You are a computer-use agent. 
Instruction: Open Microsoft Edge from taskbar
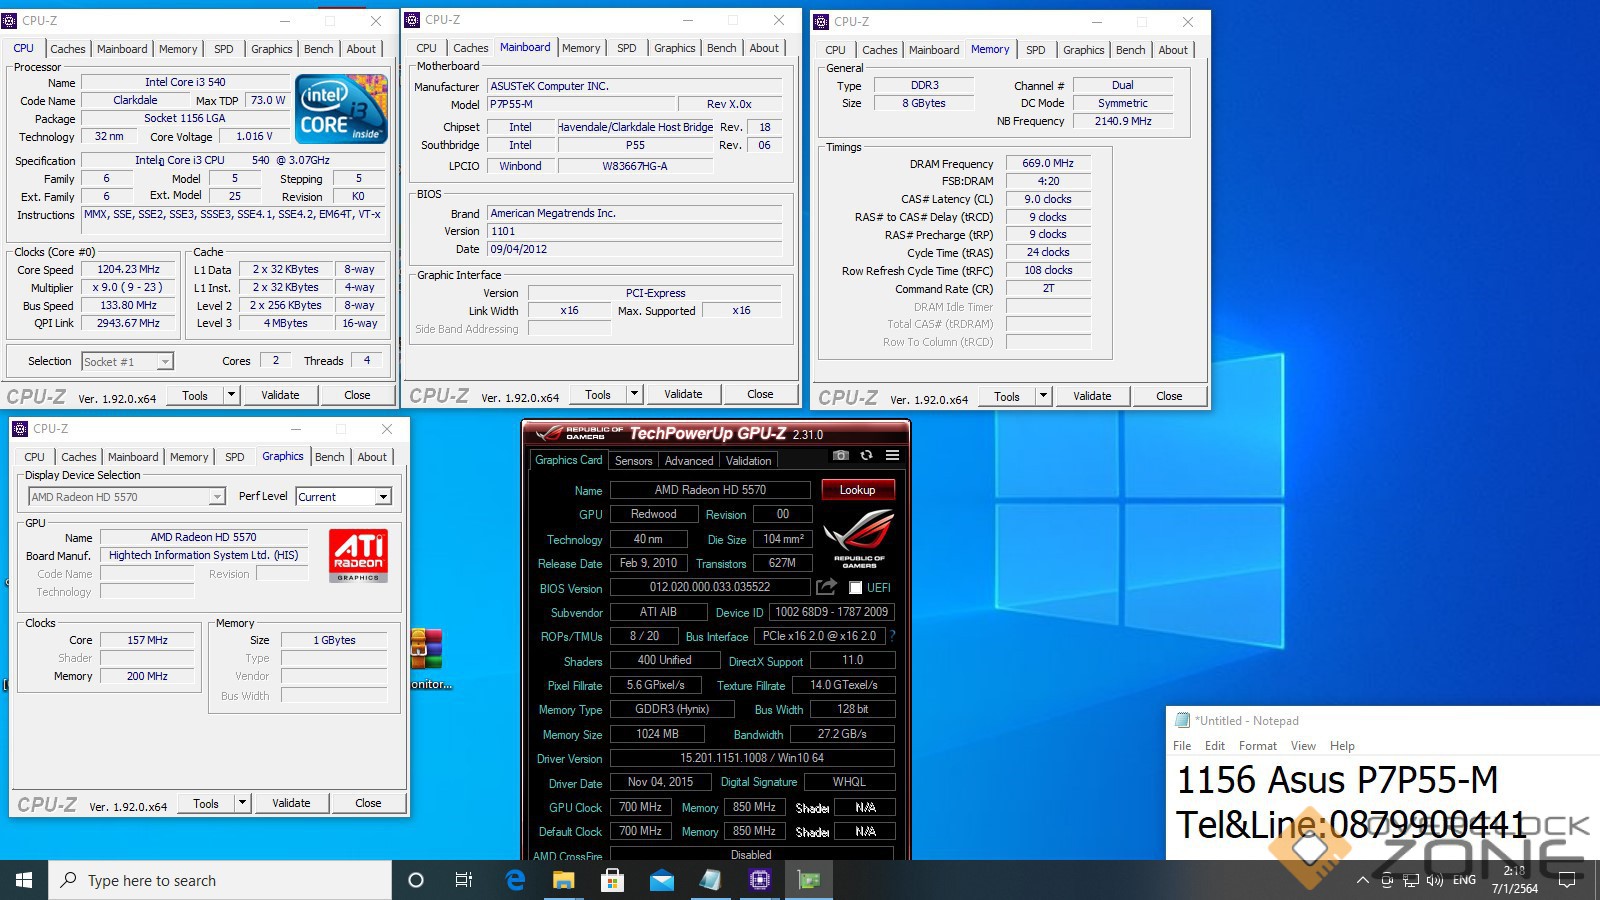tap(515, 880)
